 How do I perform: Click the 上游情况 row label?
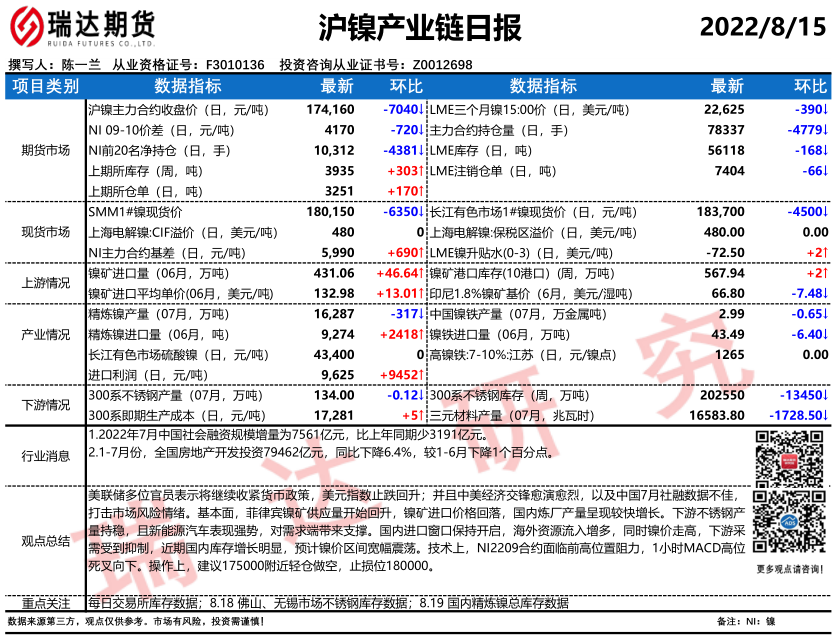[x=45, y=284]
